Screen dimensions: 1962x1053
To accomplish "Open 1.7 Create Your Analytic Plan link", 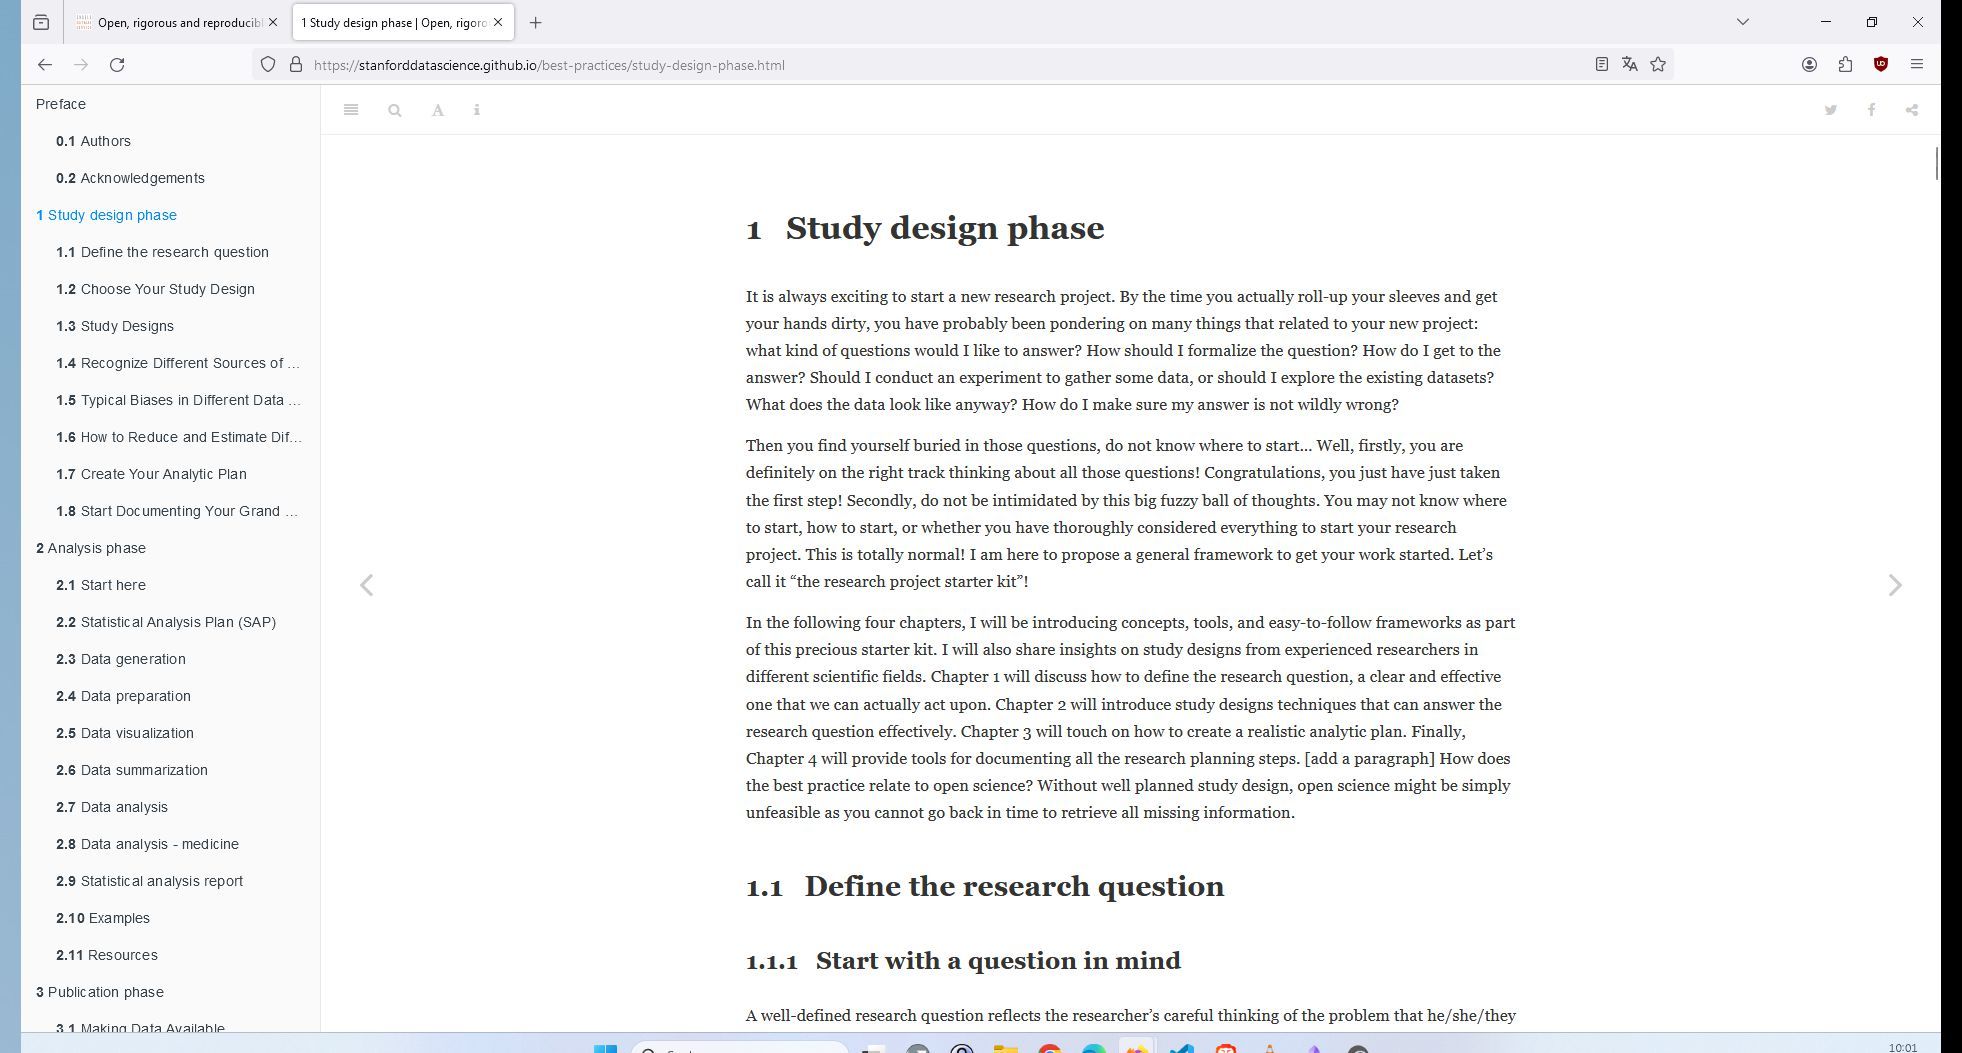I will (x=151, y=474).
